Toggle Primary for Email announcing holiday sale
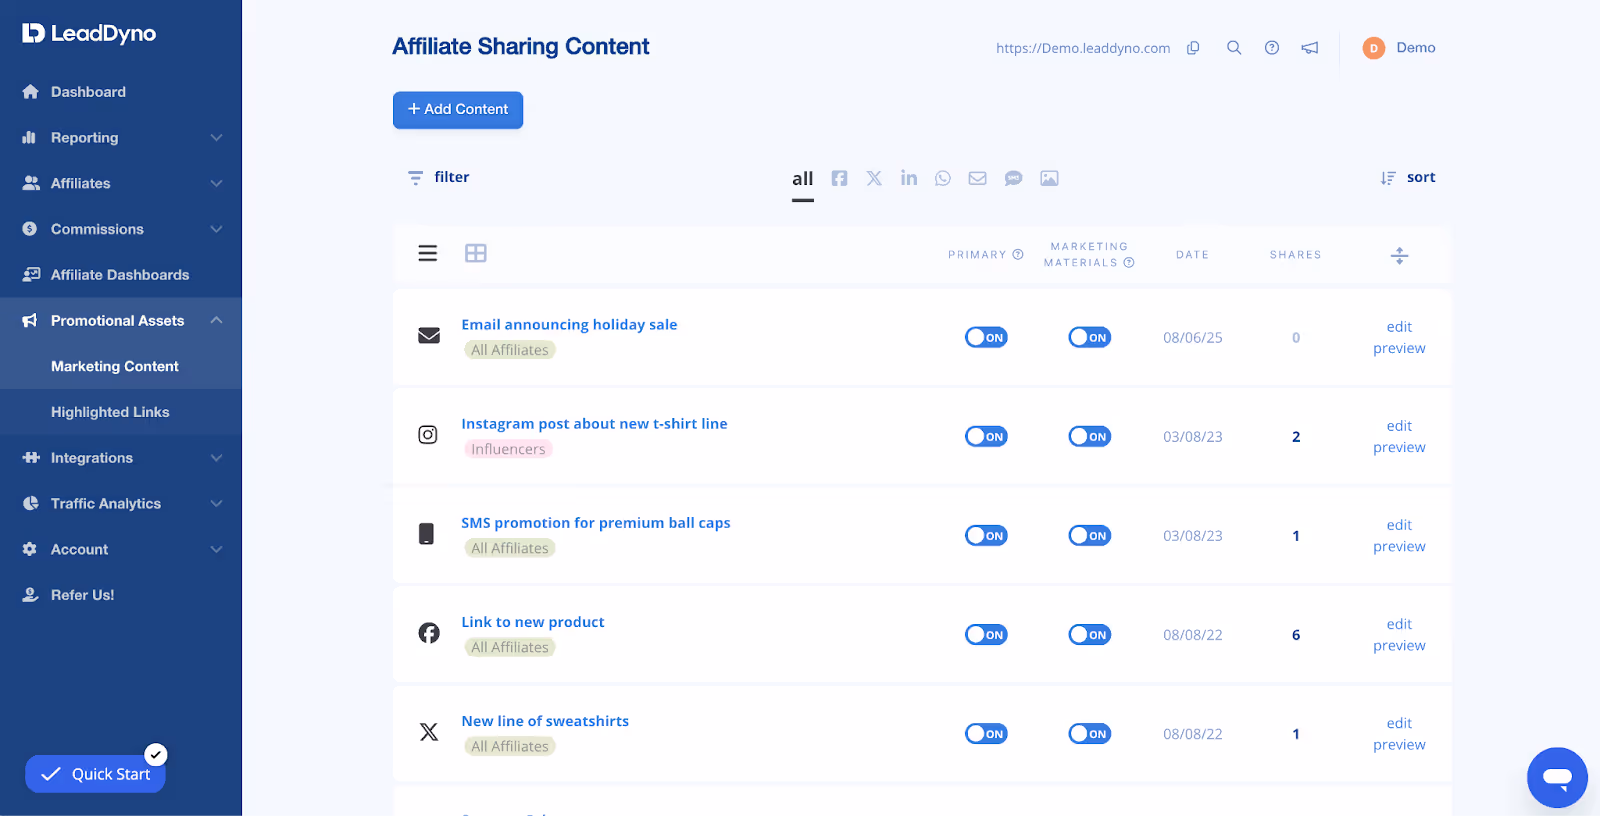The image size is (1600, 816). click(x=986, y=337)
